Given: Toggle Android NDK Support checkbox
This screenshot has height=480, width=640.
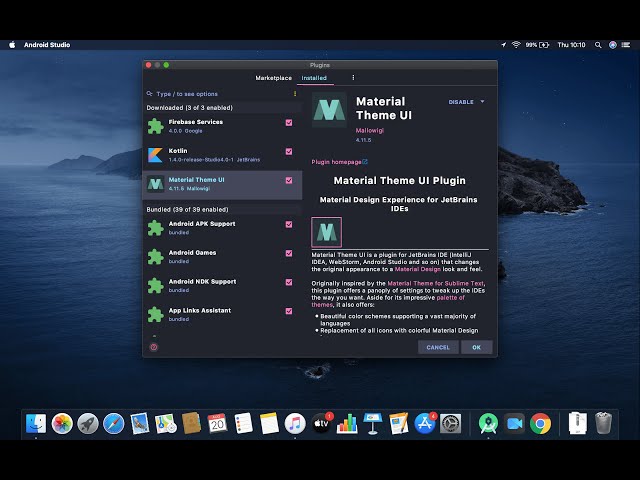Looking at the screenshot, I should [x=289, y=282].
